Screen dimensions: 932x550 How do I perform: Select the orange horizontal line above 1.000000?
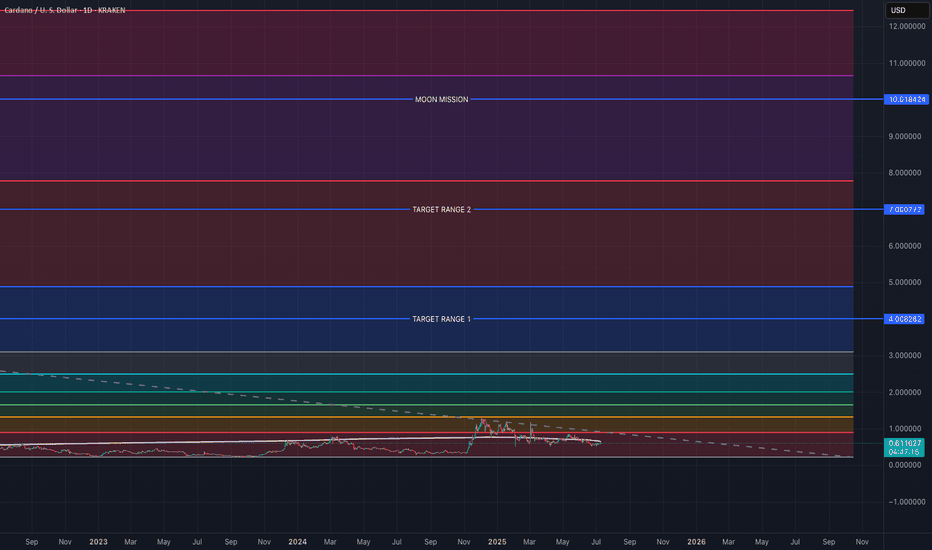[x=426, y=417]
